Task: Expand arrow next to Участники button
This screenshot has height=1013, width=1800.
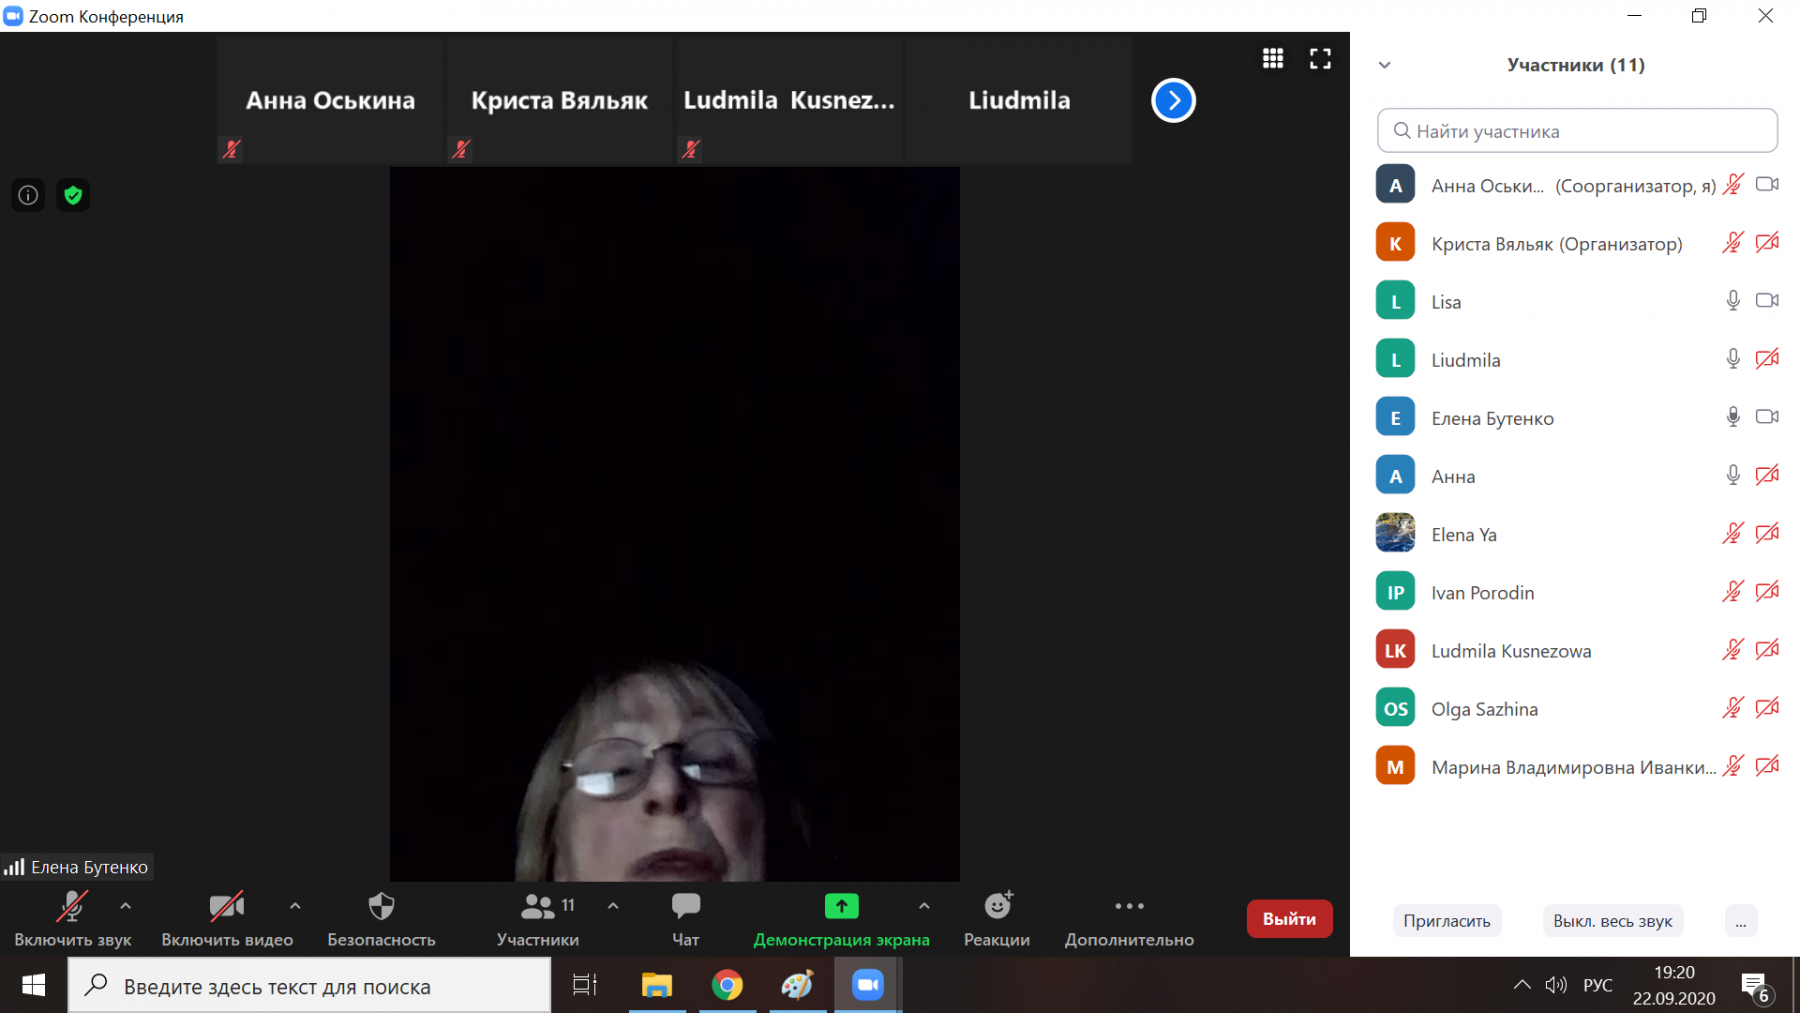Action: coord(613,906)
